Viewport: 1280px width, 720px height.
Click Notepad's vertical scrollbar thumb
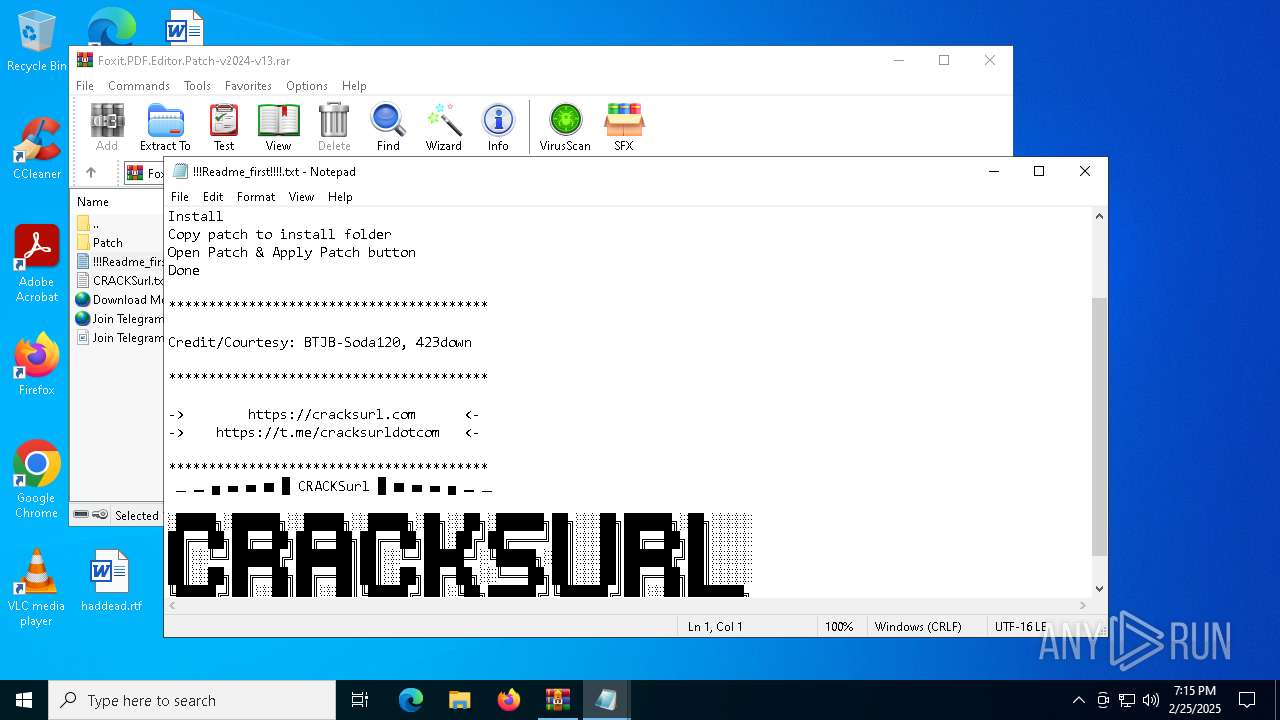pos(1100,426)
